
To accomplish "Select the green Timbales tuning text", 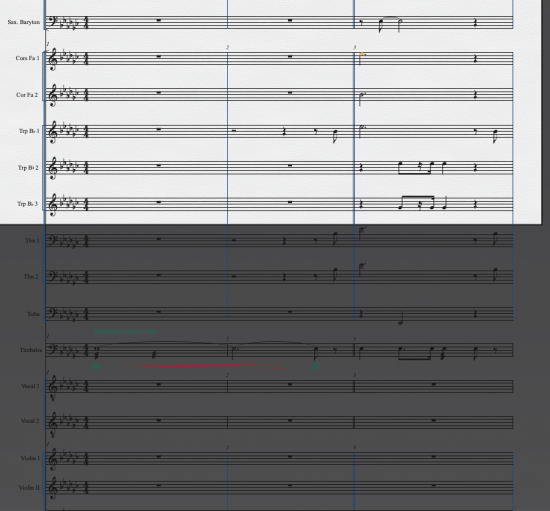I will [125, 331].
